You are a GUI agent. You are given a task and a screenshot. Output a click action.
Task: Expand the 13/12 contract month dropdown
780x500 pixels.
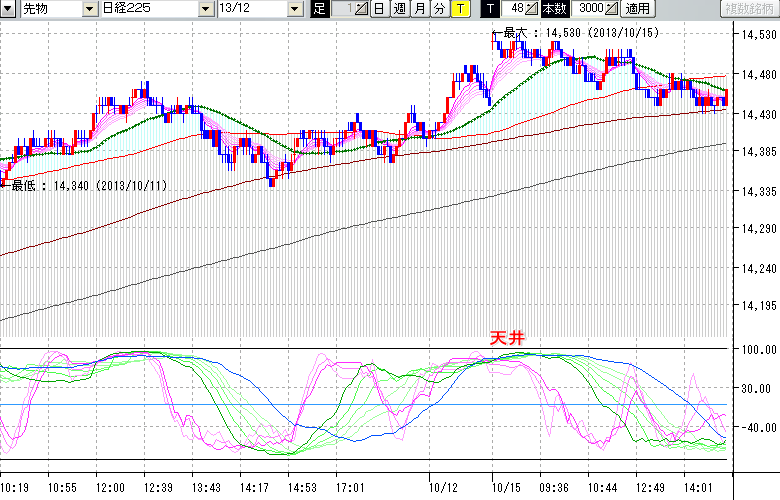[x=294, y=9]
